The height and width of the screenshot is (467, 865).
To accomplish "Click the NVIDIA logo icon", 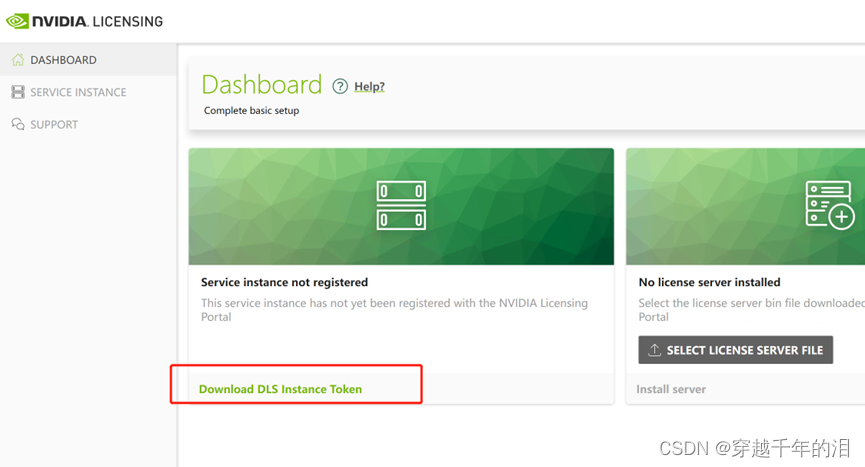I will (x=17, y=22).
